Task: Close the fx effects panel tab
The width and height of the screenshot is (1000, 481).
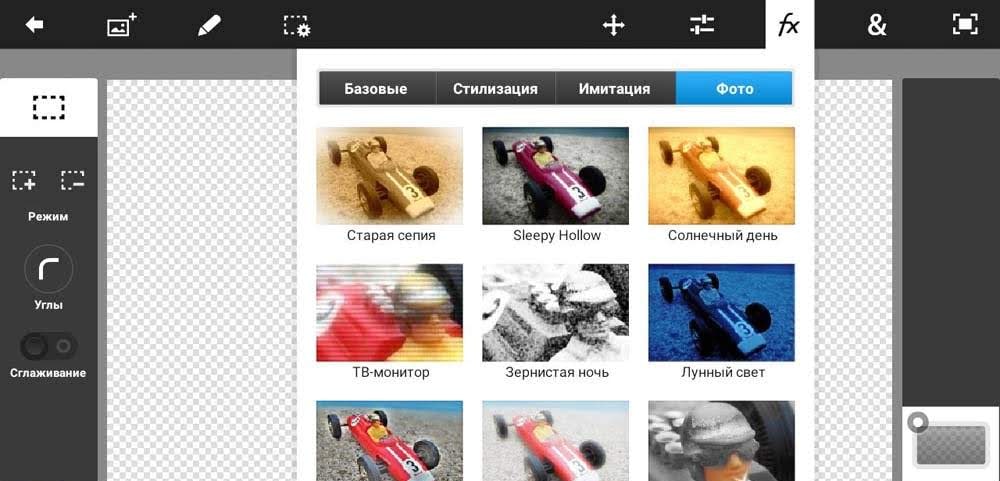Action: (789, 26)
